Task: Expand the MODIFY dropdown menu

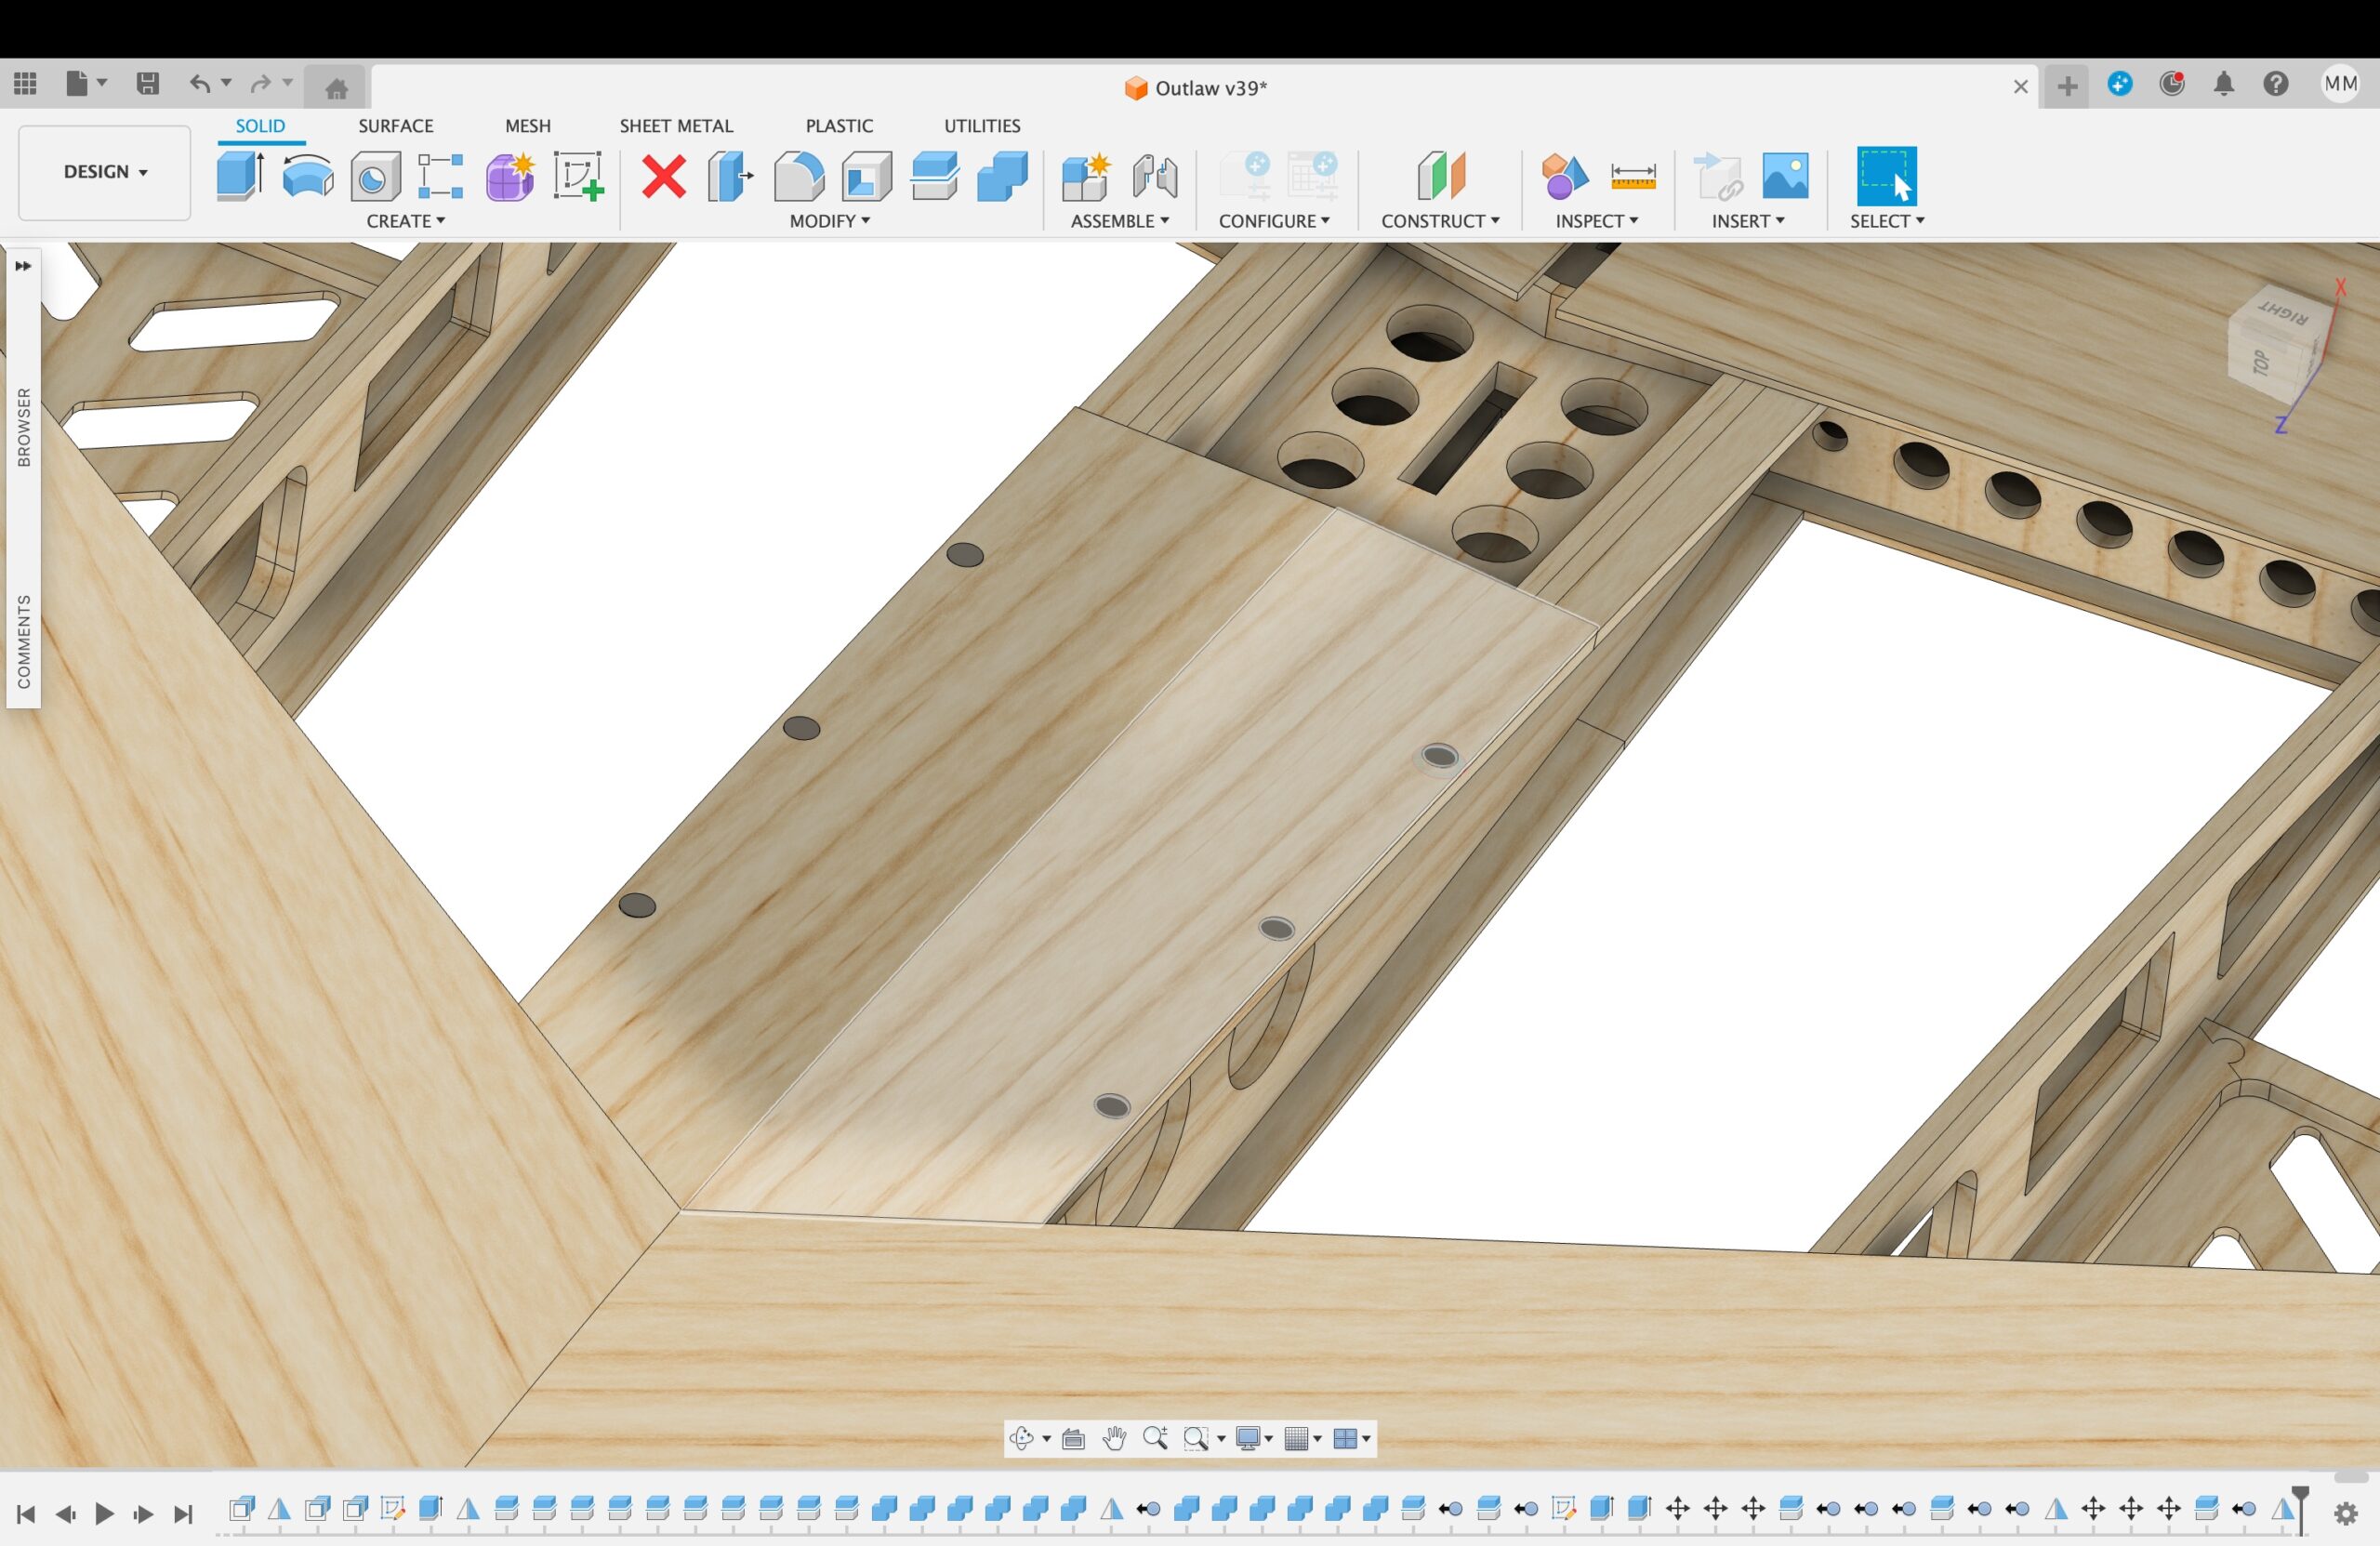Action: click(x=829, y=221)
